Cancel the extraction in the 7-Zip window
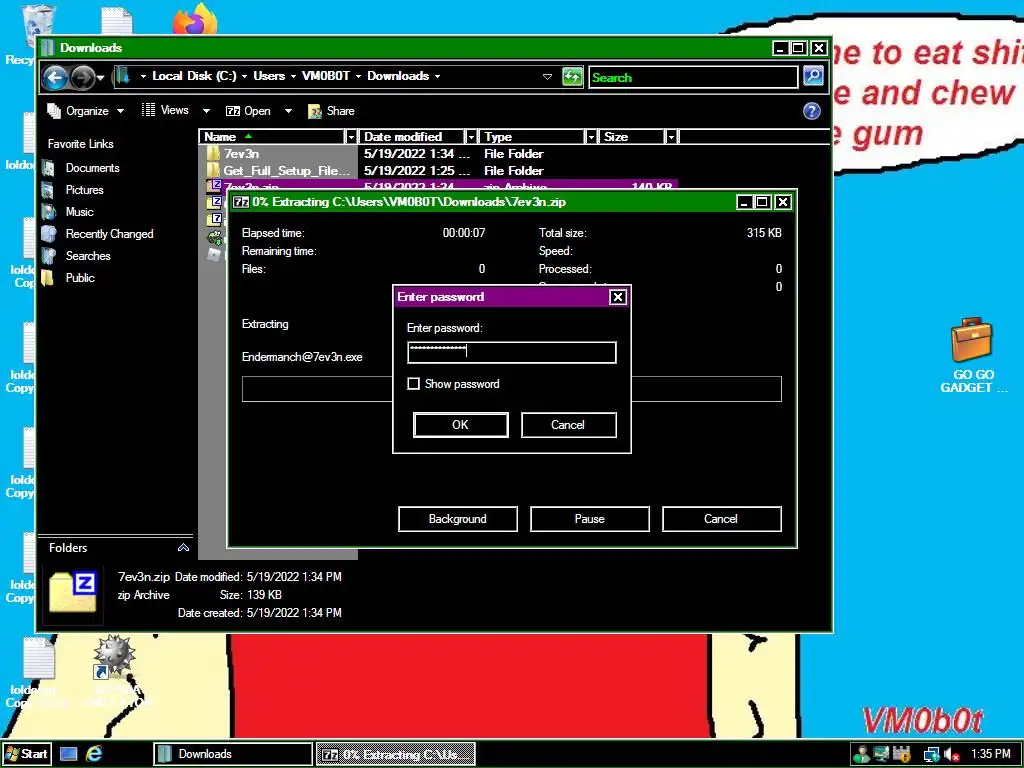 click(x=721, y=519)
